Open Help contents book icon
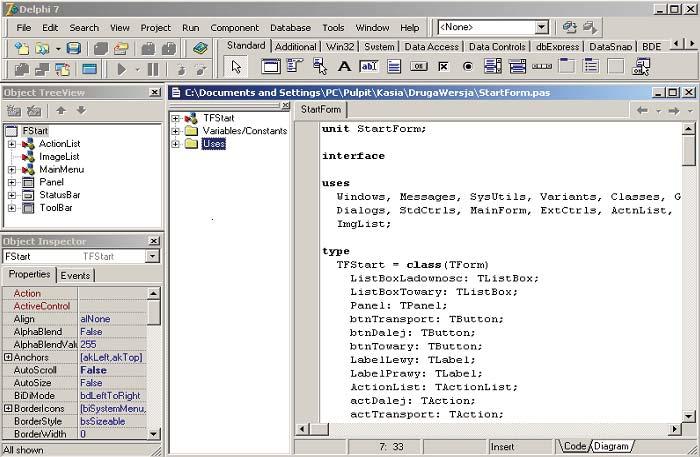The height and width of the screenshot is (457, 700). pyautogui.click(x=200, y=48)
